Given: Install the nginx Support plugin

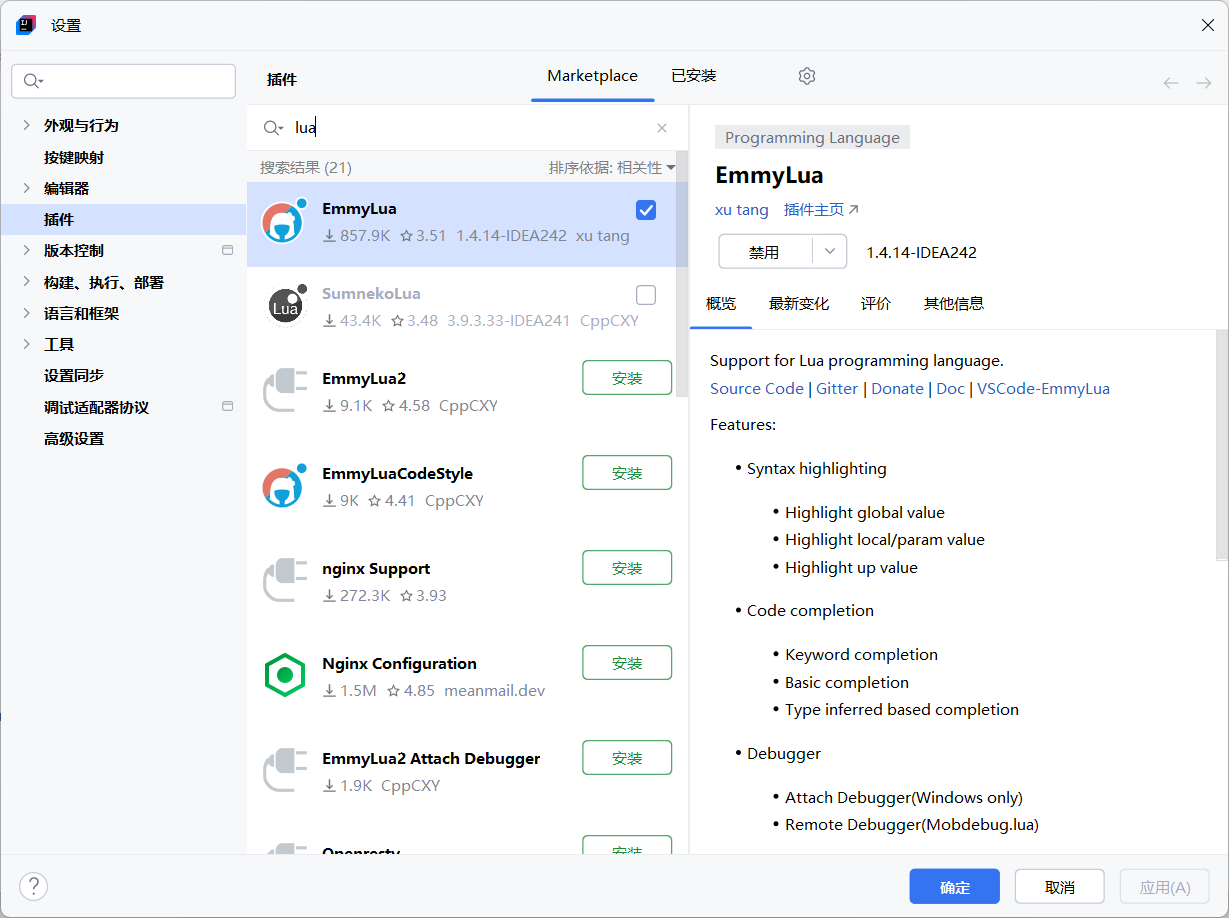Looking at the screenshot, I should (x=627, y=567).
